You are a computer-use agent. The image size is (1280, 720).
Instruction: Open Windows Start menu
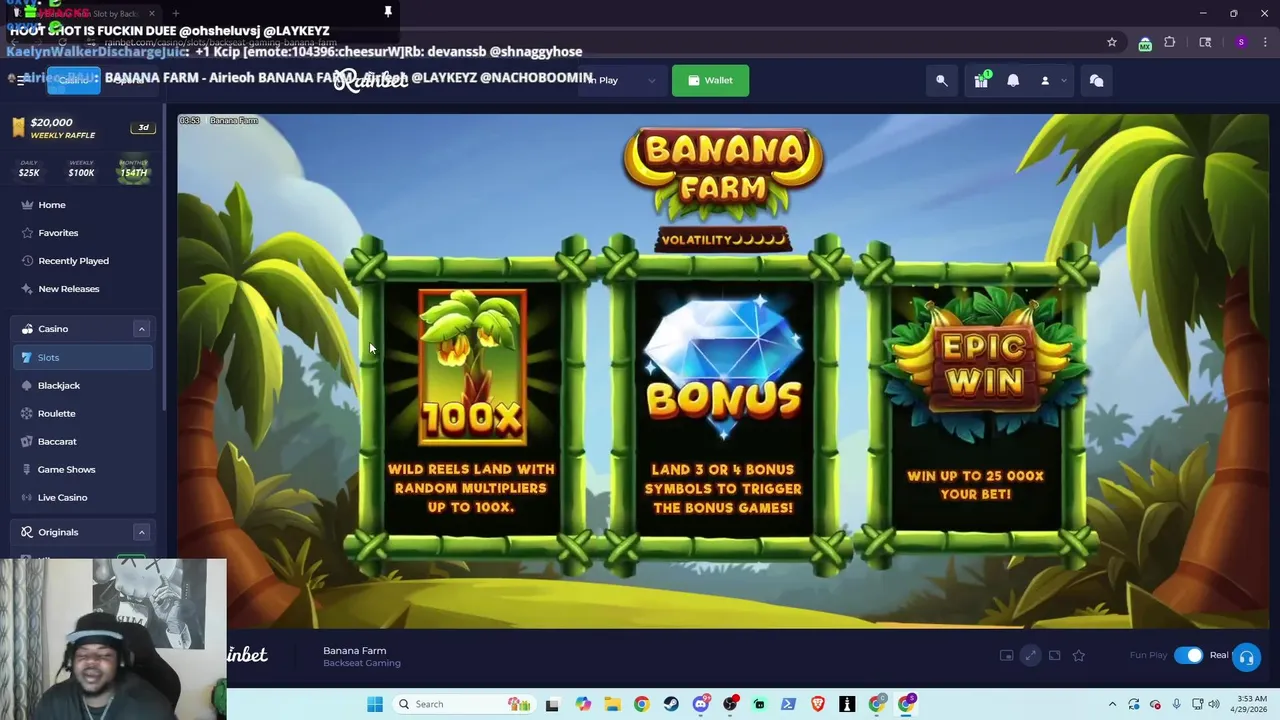pyautogui.click(x=374, y=704)
